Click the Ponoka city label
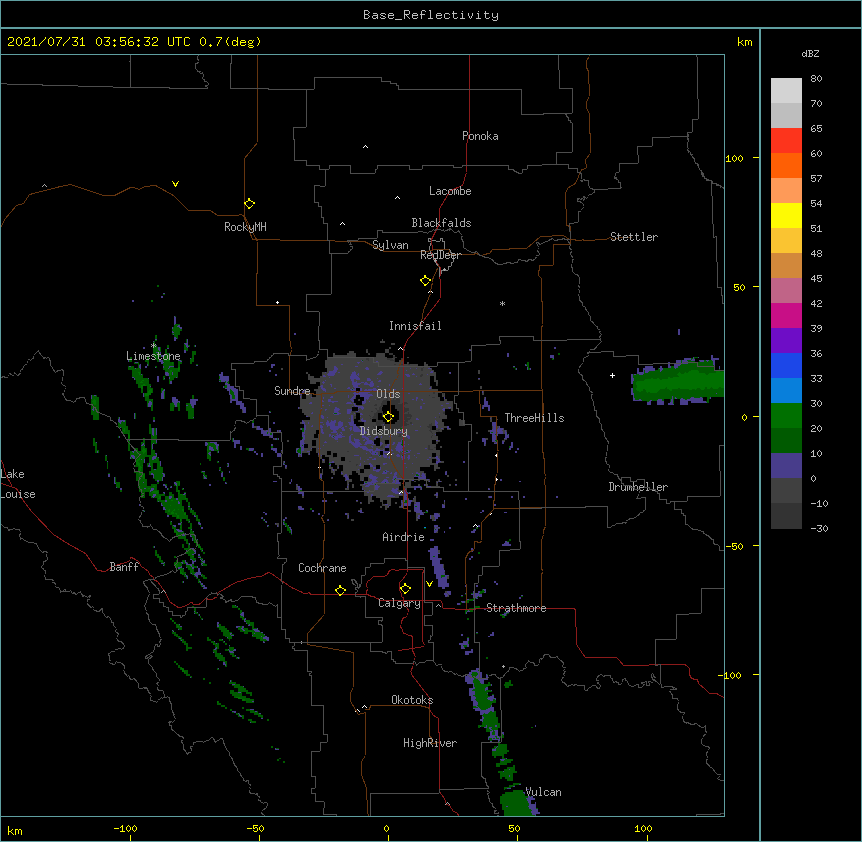The image size is (862, 842). (x=480, y=136)
